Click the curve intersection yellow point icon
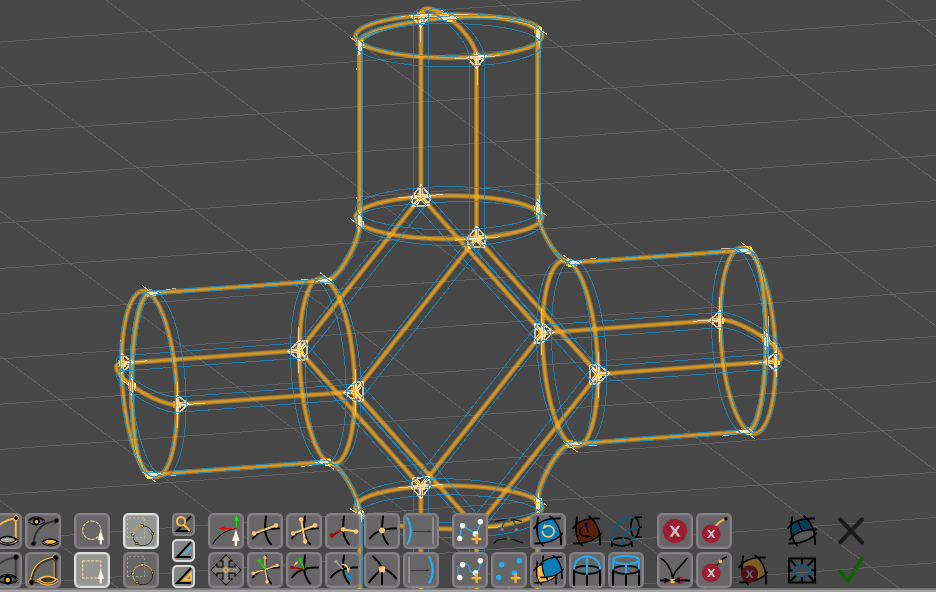 [x=382, y=531]
